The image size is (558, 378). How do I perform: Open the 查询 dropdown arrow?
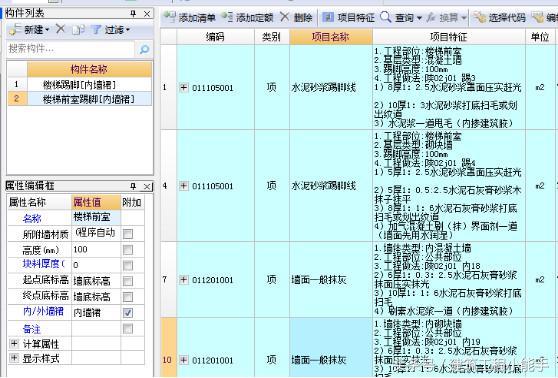pyautogui.click(x=419, y=18)
